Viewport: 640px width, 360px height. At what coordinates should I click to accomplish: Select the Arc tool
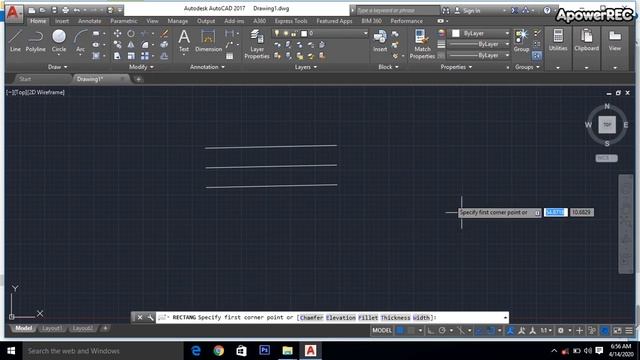(80, 41)
